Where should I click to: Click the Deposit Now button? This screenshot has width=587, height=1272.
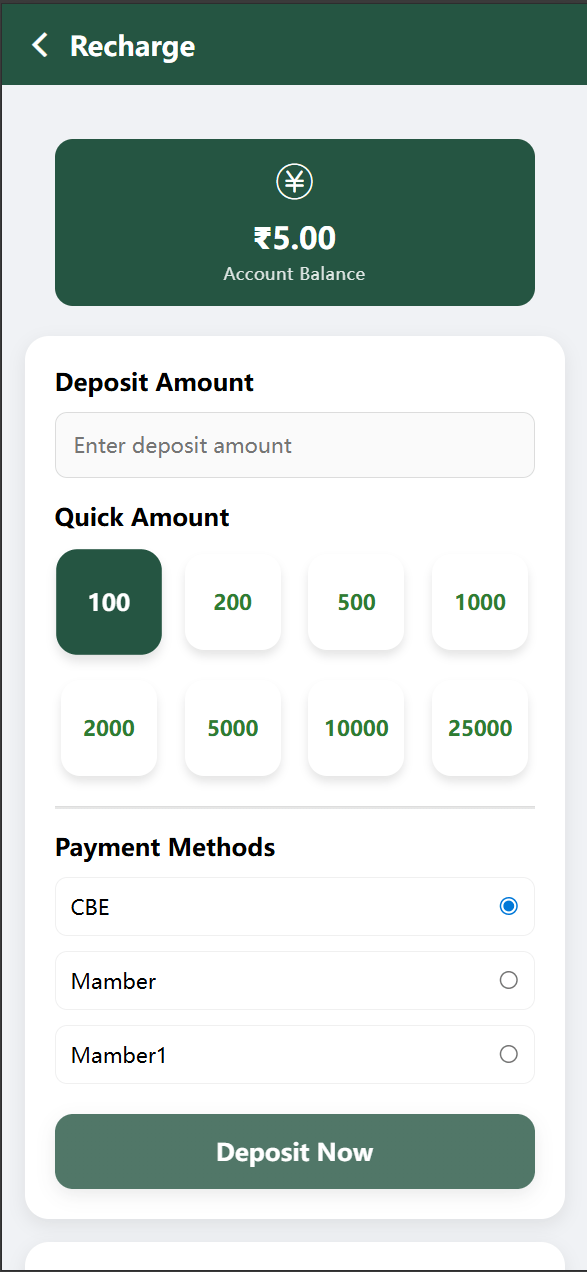pyautogui.click(x=295, y=1152)
